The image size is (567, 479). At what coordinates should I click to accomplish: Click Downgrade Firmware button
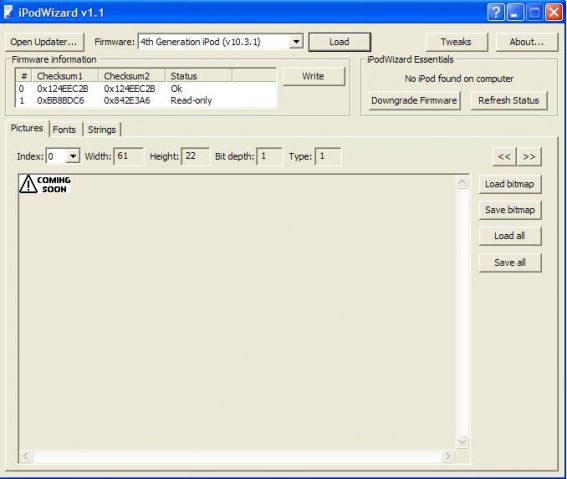coord(414,100)
